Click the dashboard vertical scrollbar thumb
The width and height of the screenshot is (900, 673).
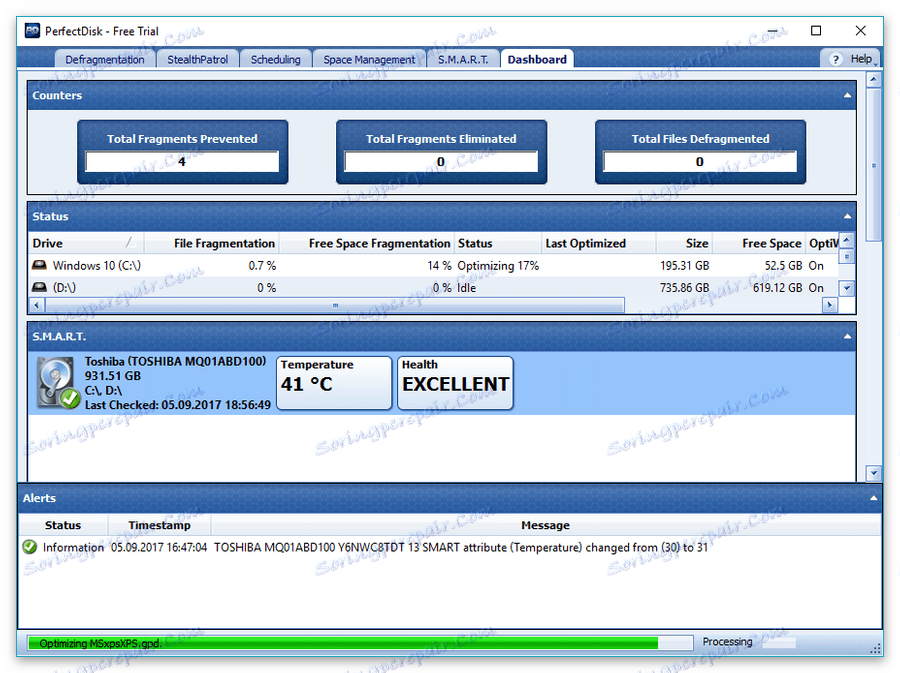click(x=873, y=165)
